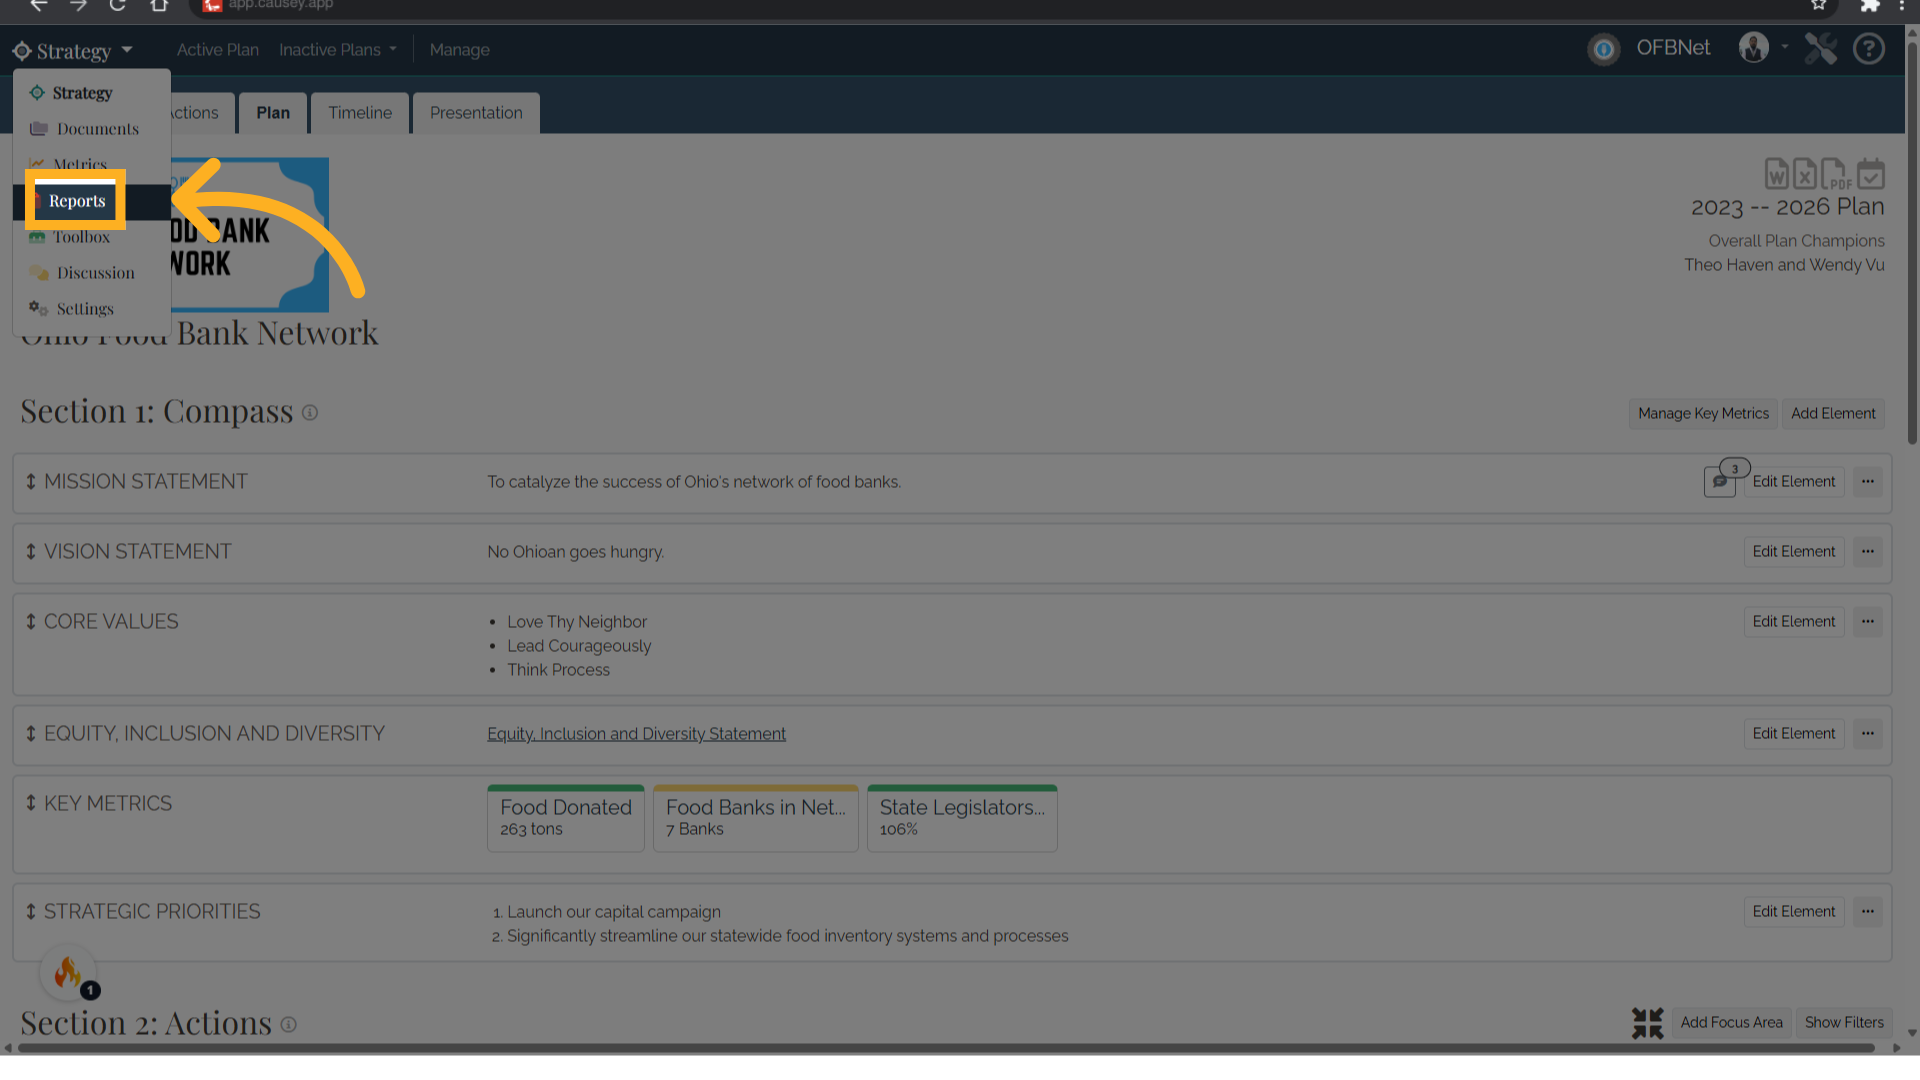The height and width of the screenshot is (1080, 1920).
Task: Click the horizontal scrollbar at bottom
Action: click(945, 1048)
